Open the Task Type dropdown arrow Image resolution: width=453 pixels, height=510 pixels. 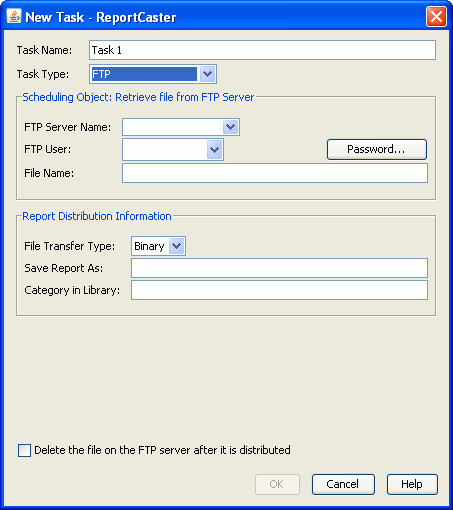click(207, 74)
